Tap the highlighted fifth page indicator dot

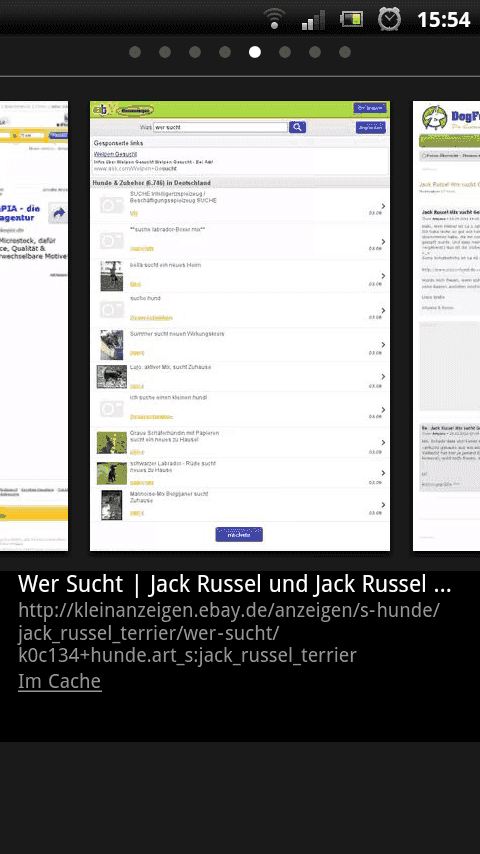tap(255, 52)
